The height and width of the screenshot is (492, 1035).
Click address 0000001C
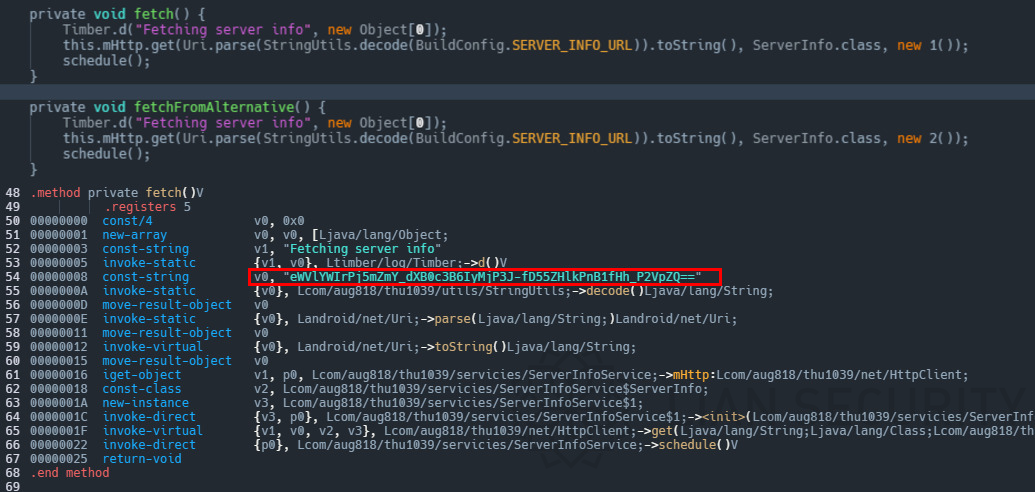tap(59, 417)
